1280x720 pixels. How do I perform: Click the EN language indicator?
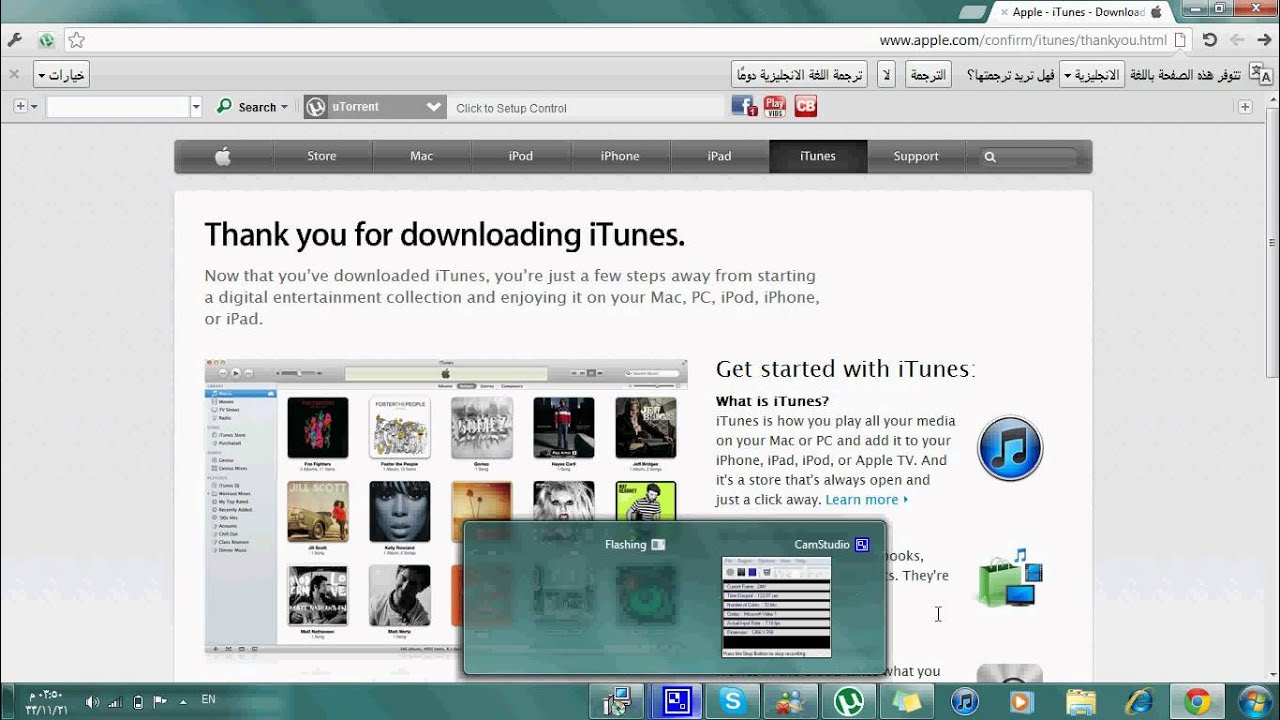[208, 700]
